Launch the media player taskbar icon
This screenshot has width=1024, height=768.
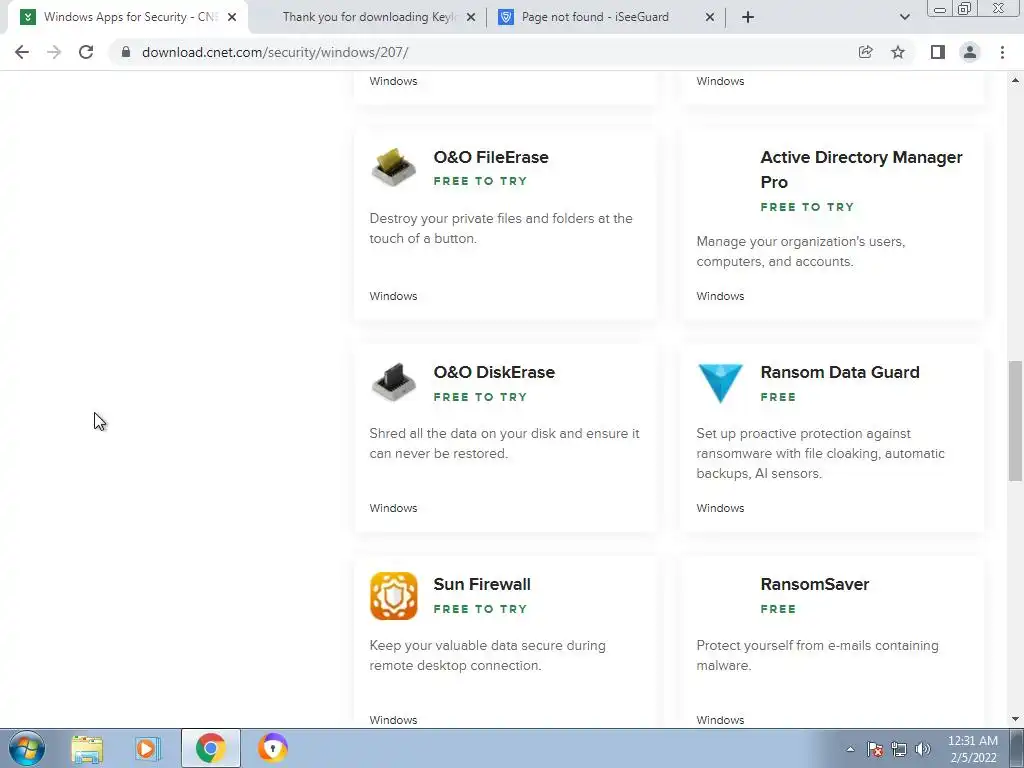(x=148, y=748)
